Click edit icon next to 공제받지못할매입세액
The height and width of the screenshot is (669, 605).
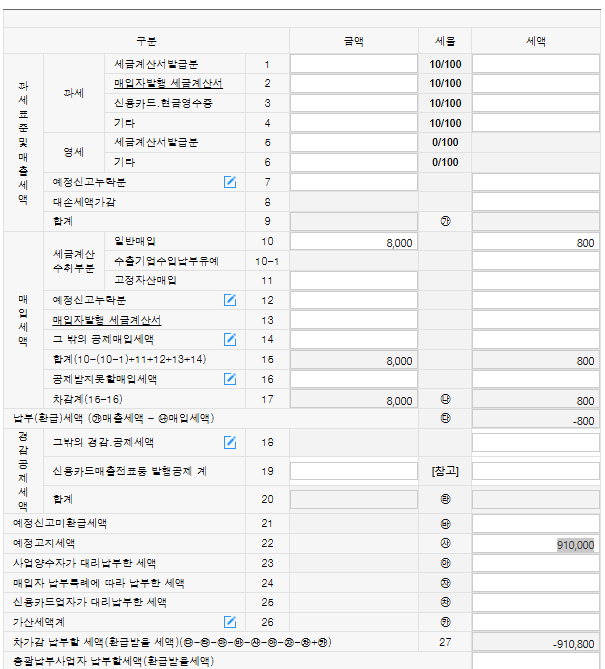(x=230, y=379)
